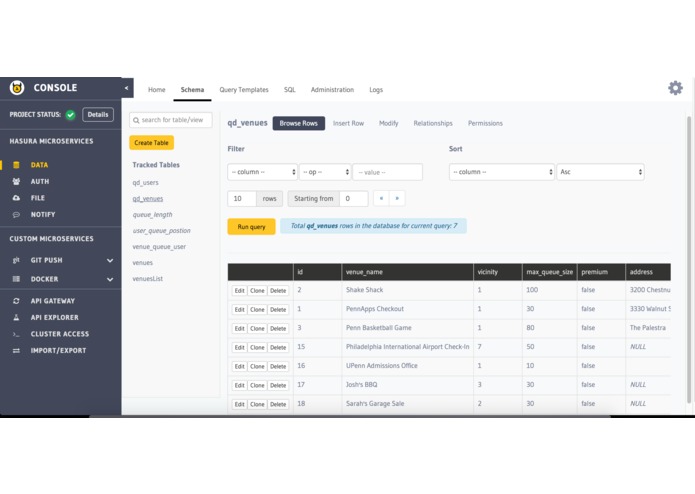Click the Philadelphia International Airport Check-In cell
This screenshot has height=494, width=695.
click(x=407, y=347)
